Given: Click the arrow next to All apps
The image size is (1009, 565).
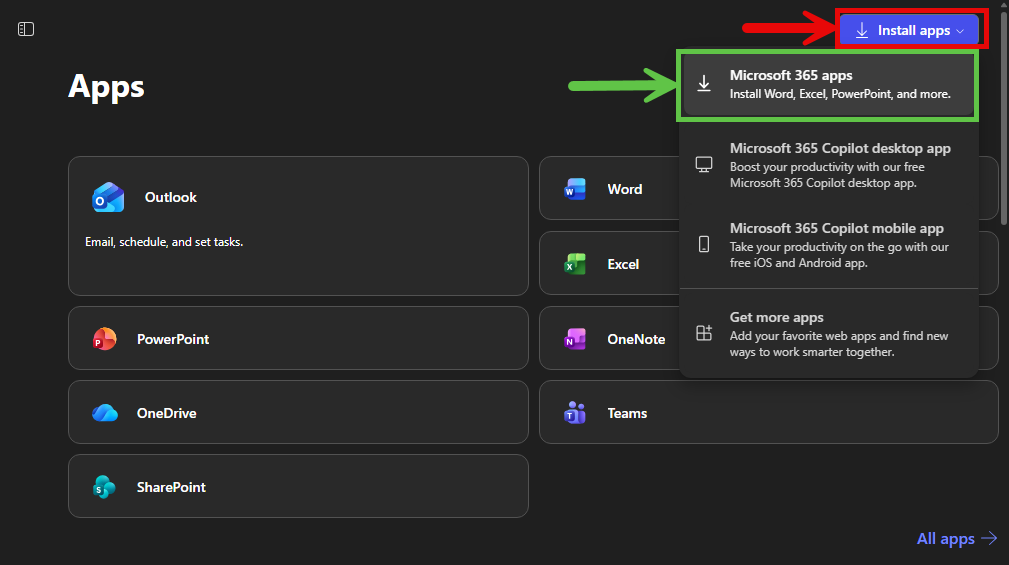Looking at the screenshot, I should 989,538.
